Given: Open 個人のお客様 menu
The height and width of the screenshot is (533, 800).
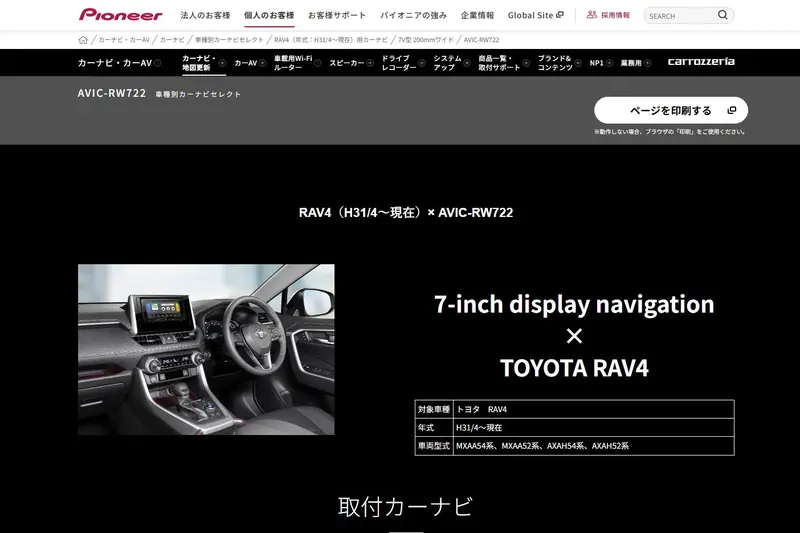Looking at the screenshot, I should pos(269,15).
